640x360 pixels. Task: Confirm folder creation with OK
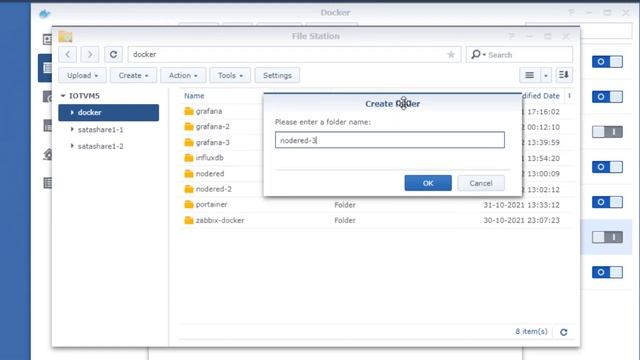(x=428, y=183)
